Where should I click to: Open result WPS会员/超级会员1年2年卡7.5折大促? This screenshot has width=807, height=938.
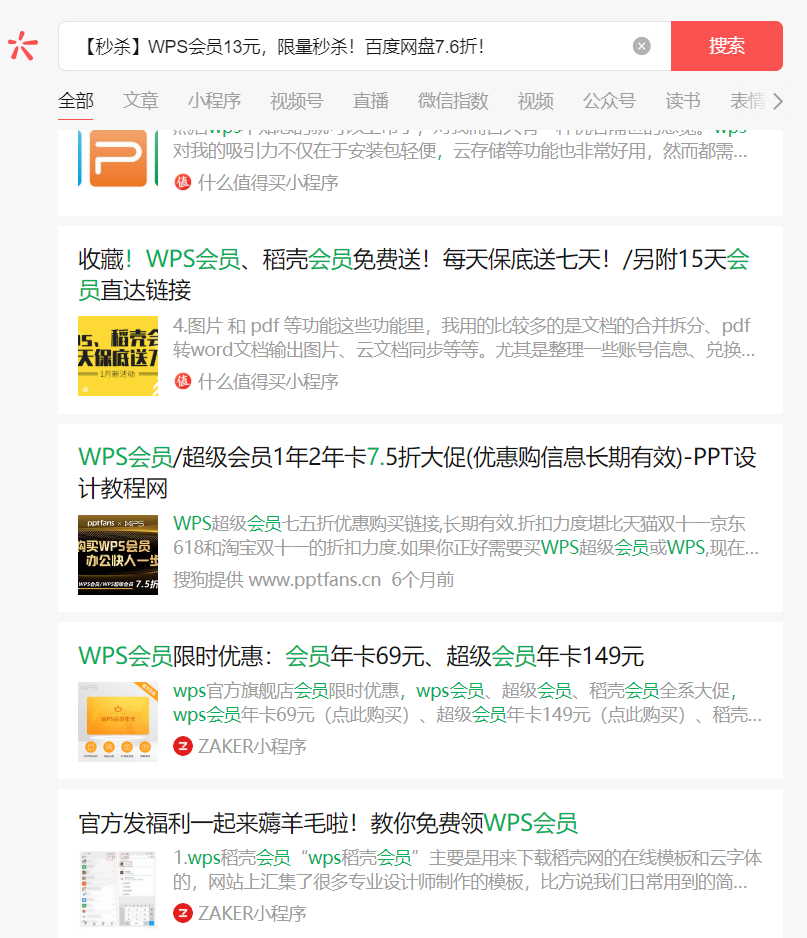[x=417, y=473]
